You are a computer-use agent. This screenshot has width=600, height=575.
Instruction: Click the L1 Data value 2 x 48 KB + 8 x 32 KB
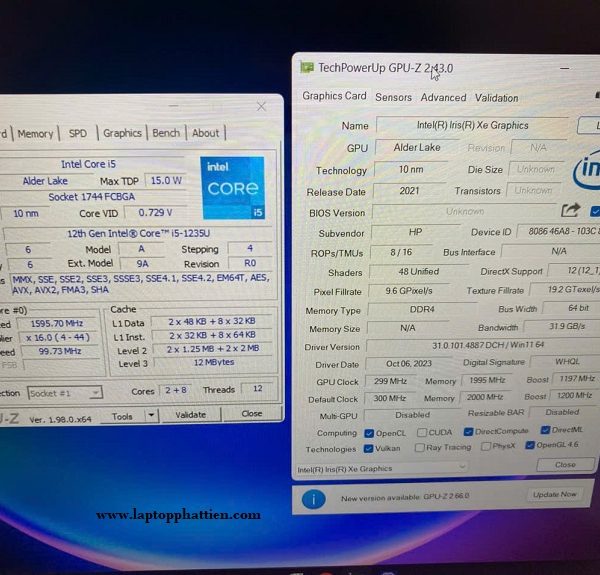click(x=212, y=321)
